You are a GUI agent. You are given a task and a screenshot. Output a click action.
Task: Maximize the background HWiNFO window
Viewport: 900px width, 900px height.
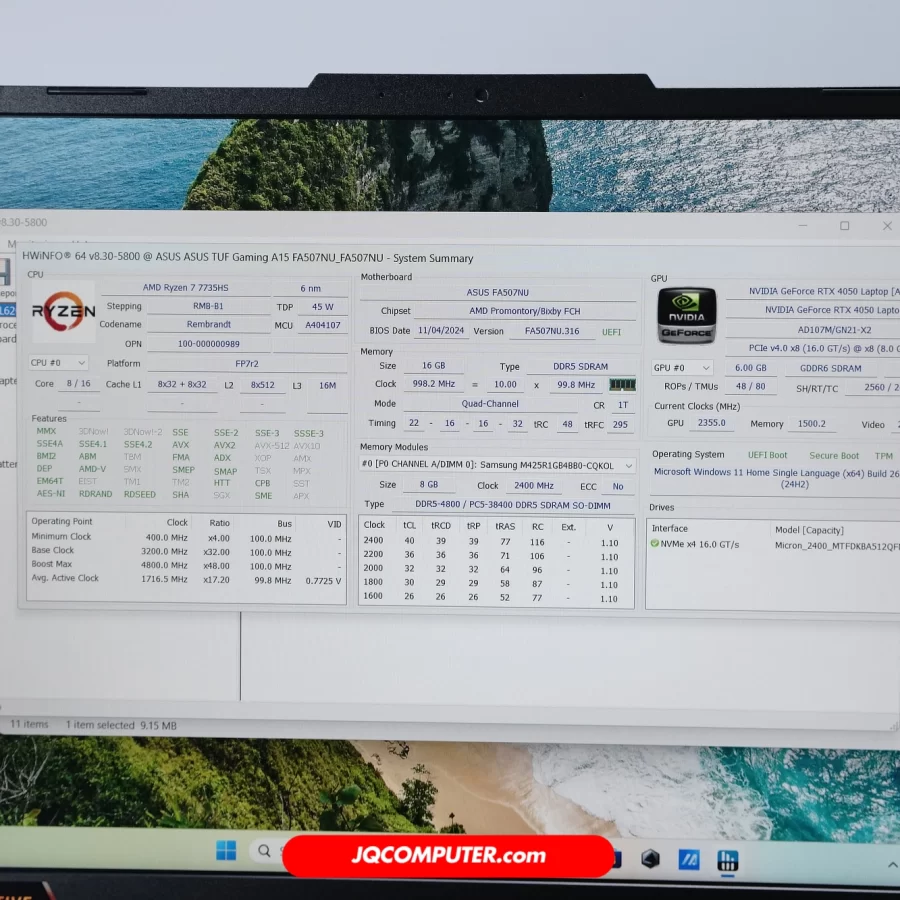point(844,226)
